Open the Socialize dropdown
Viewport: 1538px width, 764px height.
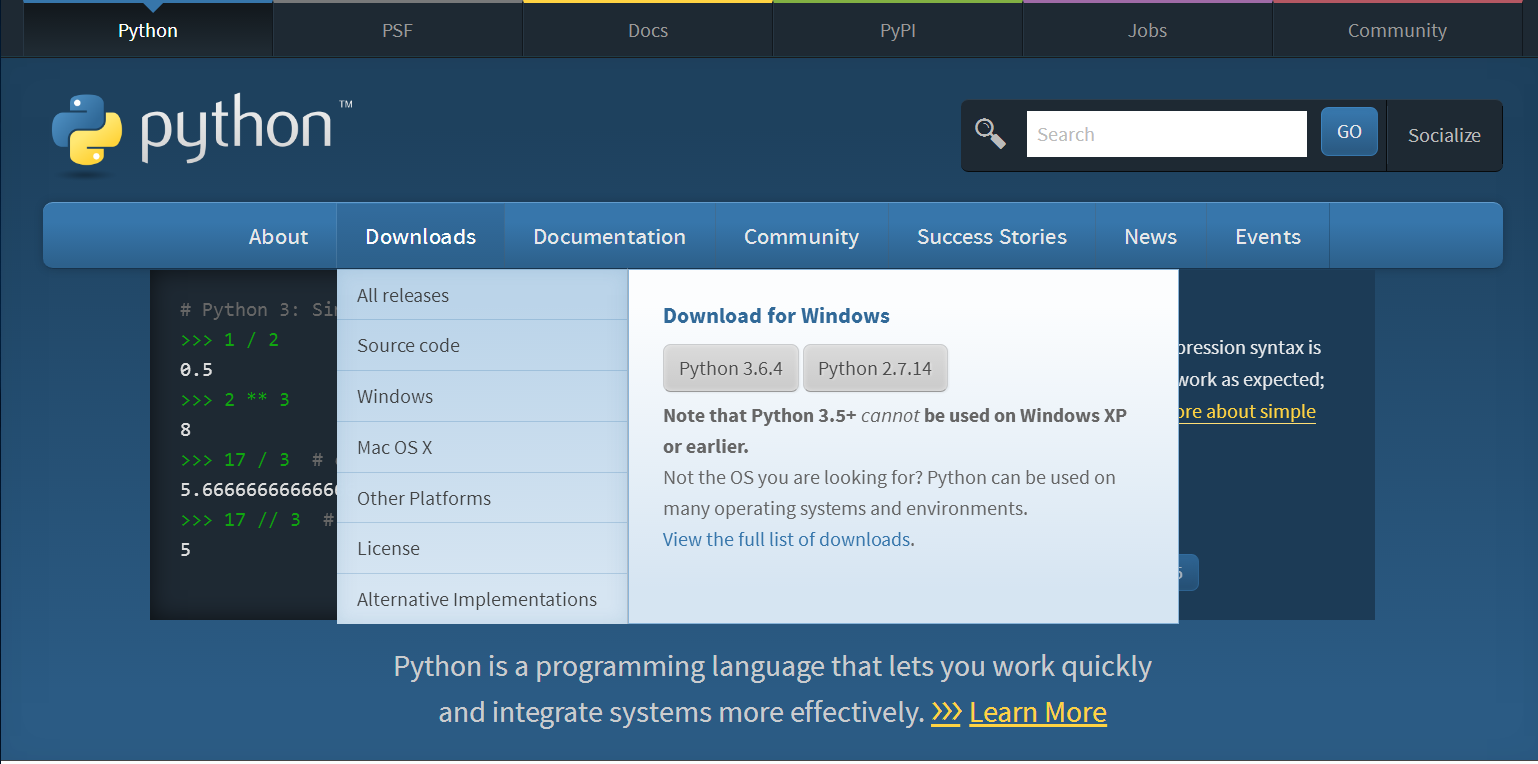click(x=1443, y=135)
